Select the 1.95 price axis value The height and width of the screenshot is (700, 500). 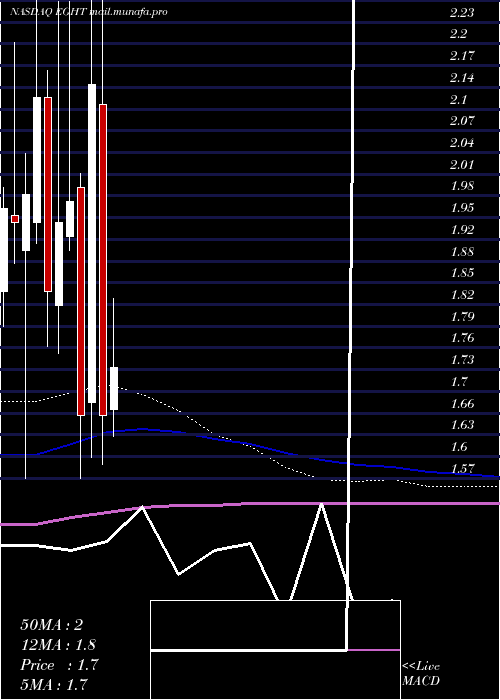click(462, 208)
